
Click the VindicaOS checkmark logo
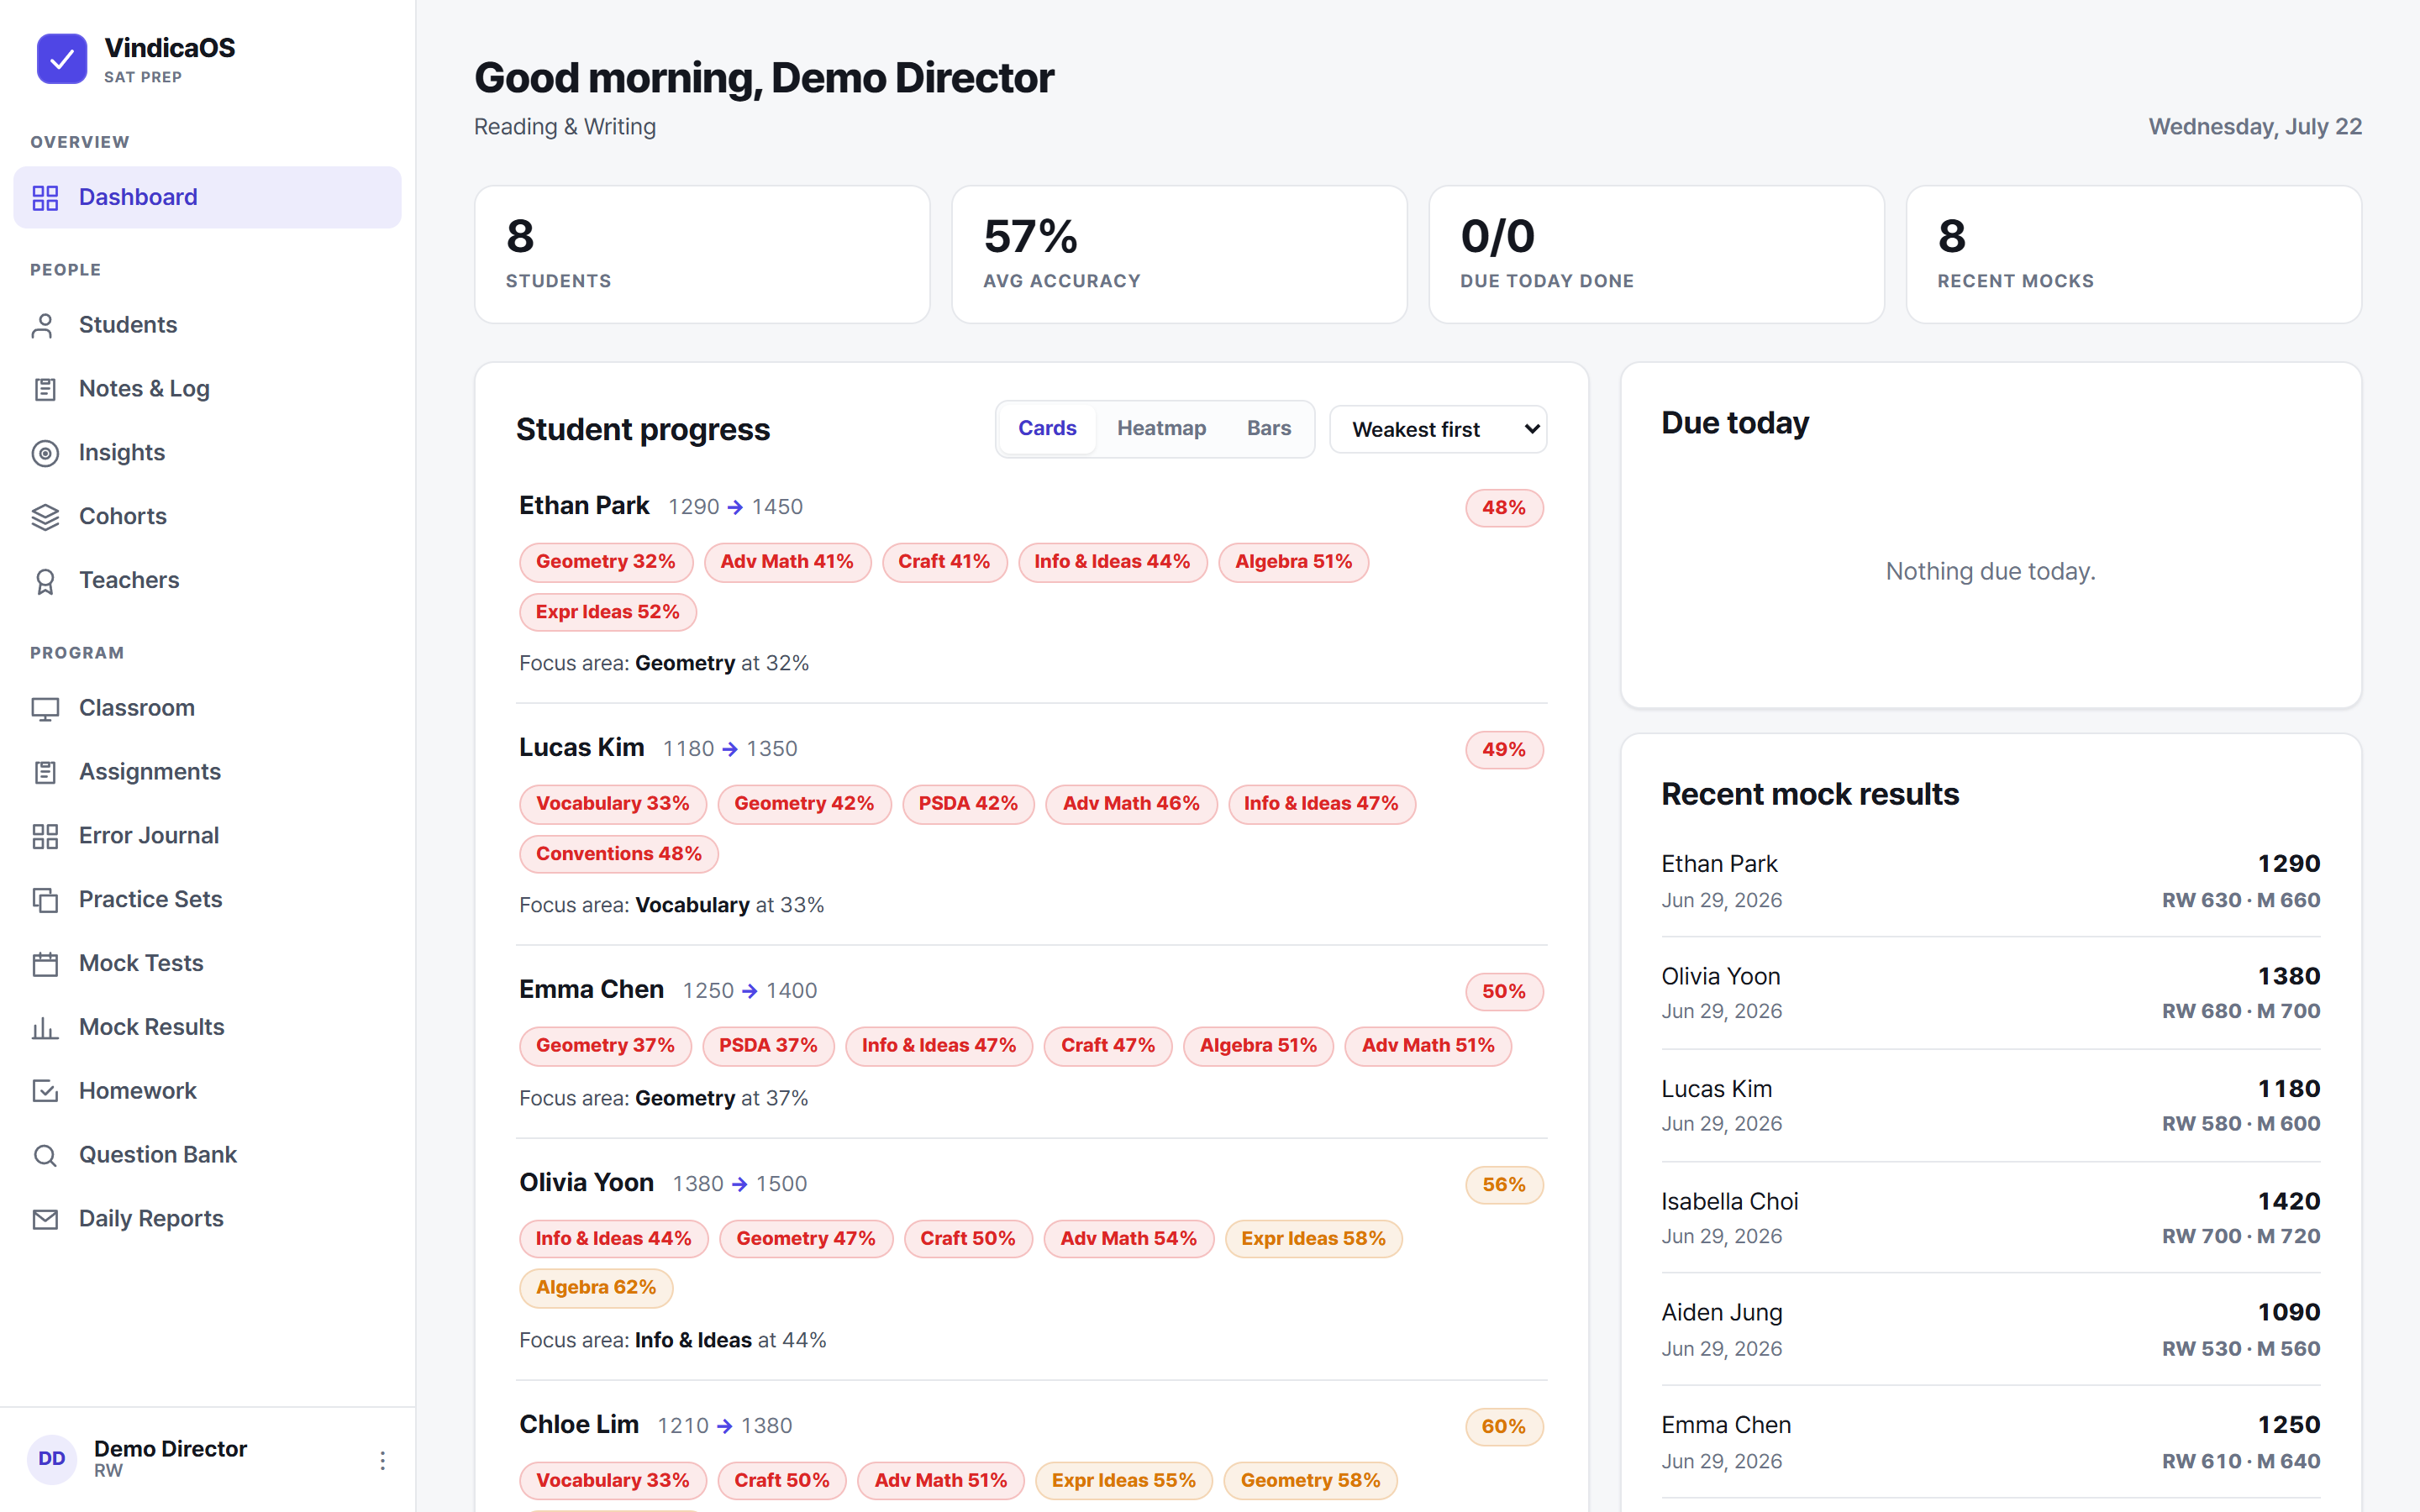coord(61,59)
